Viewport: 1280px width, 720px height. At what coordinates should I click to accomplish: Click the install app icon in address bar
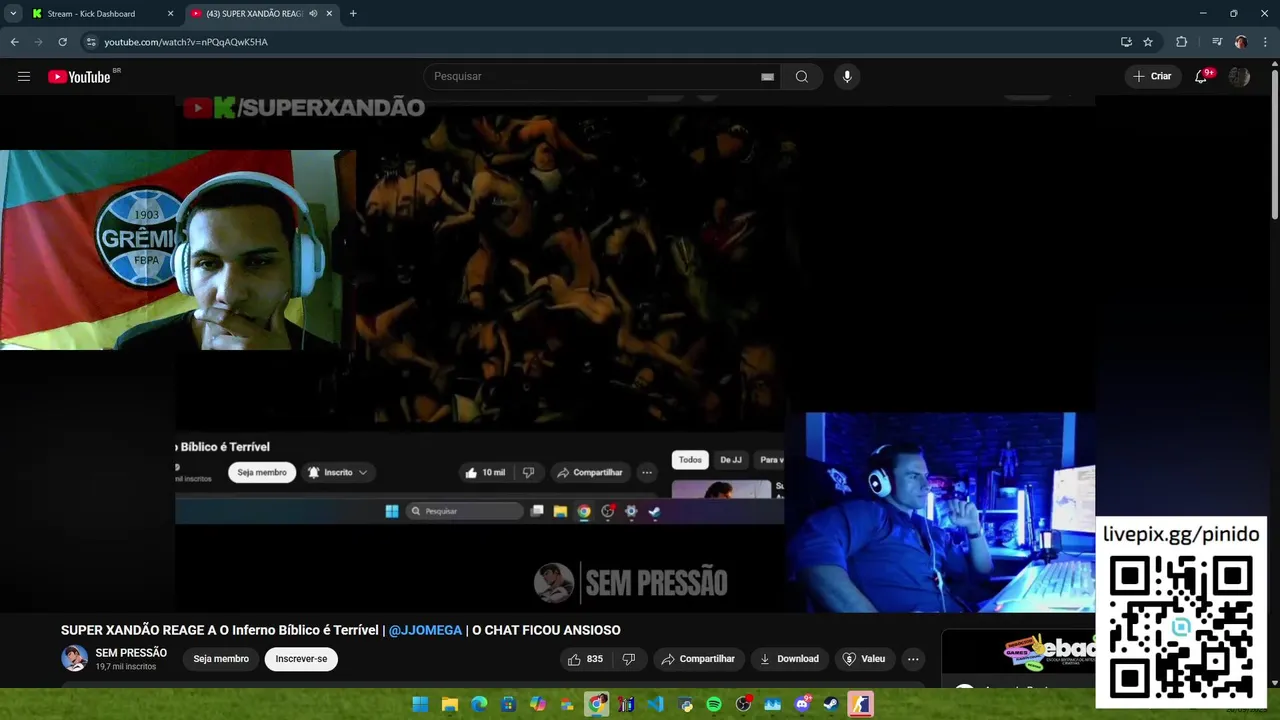pos(1126,42)
